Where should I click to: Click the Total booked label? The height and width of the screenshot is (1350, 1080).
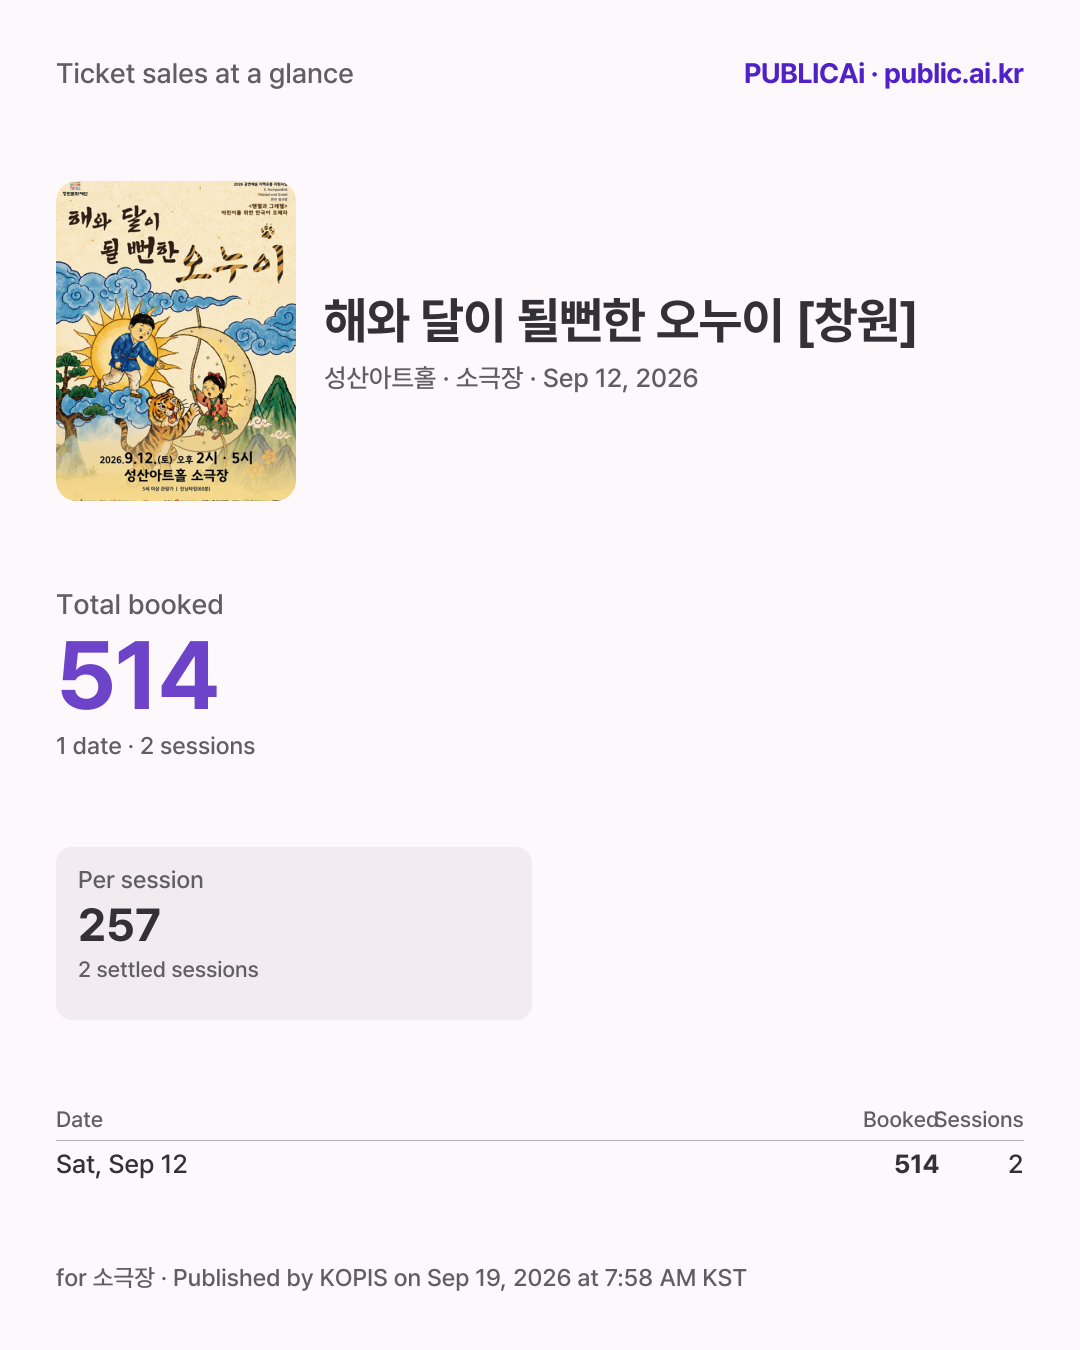140,605
